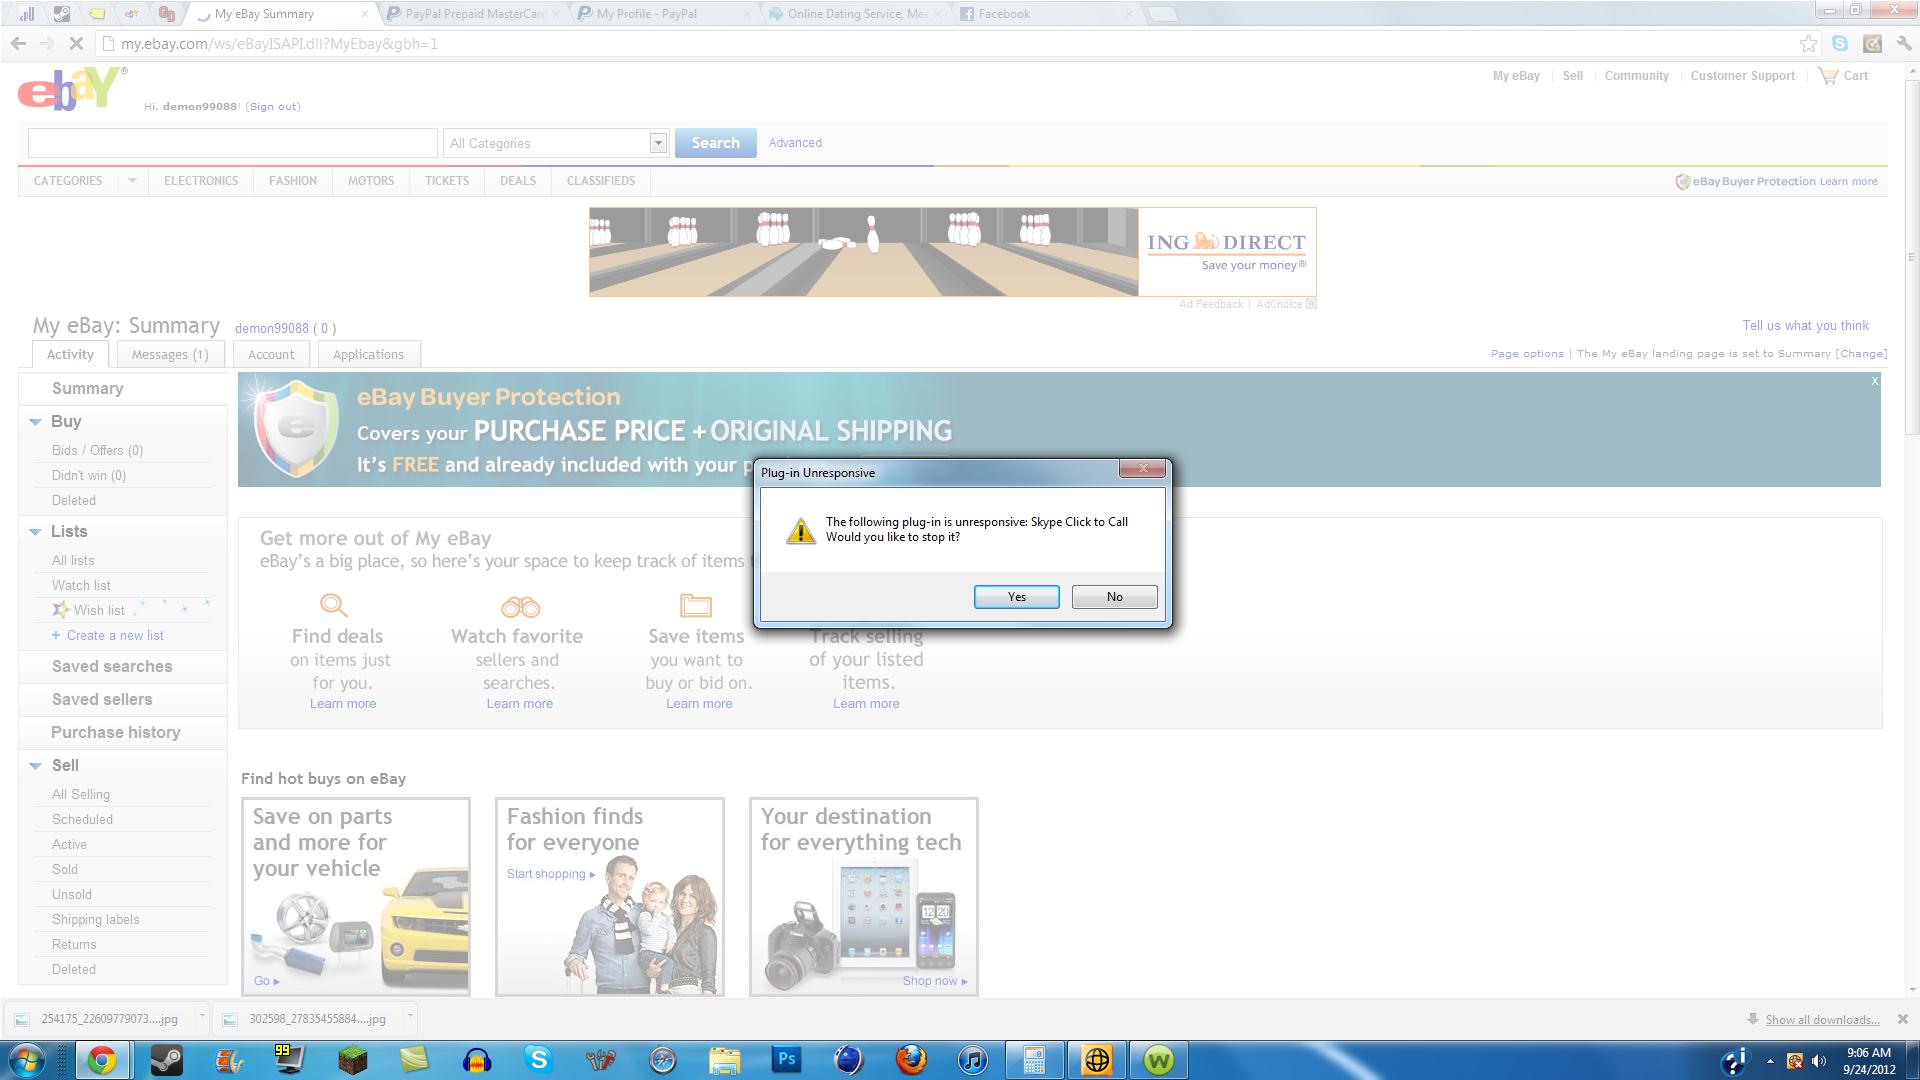This screenshot has height=1080, width=1920.
Task: Close the Plug-in Unresponsive dialog
Action: [1142, 468]
